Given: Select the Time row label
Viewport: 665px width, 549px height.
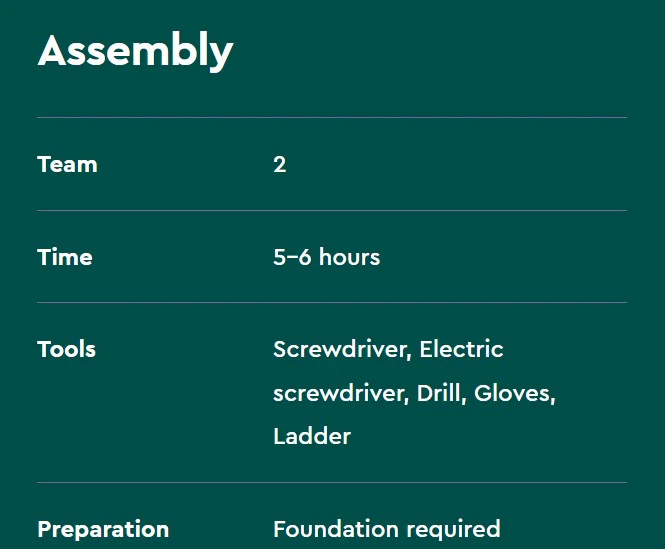Looking at the screenshot, I should (65, 257).
